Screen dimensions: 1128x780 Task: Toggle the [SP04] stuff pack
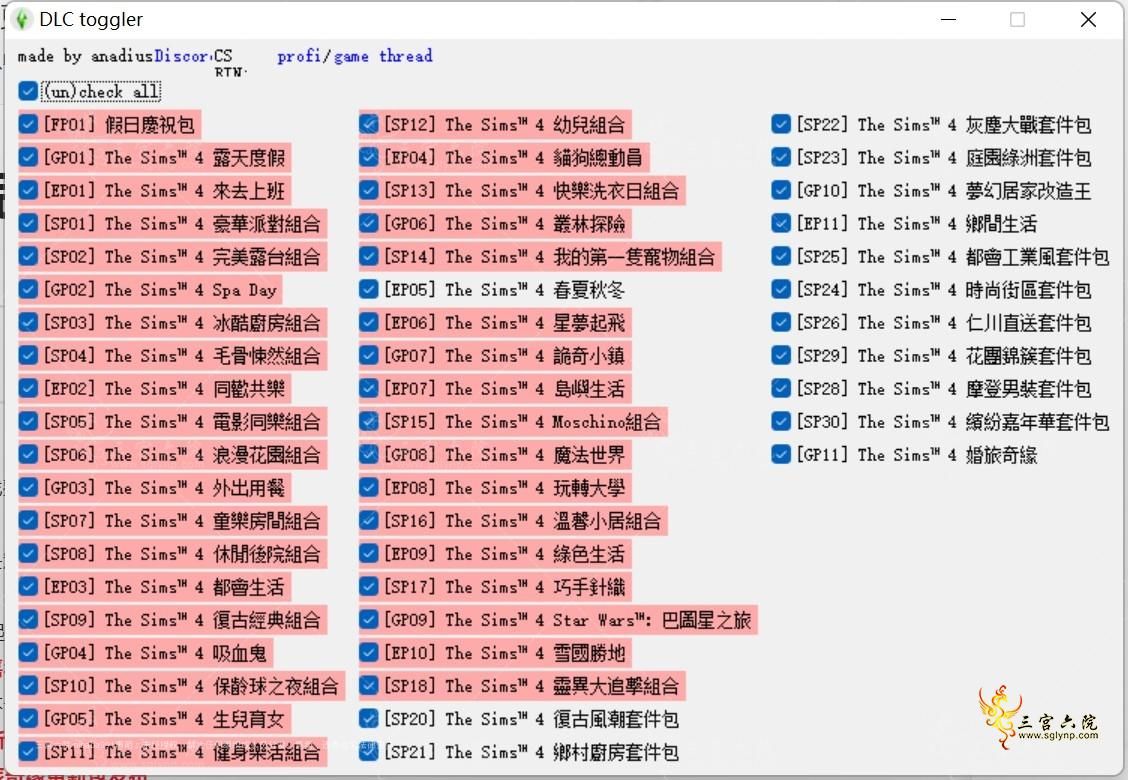coord(28,356)
